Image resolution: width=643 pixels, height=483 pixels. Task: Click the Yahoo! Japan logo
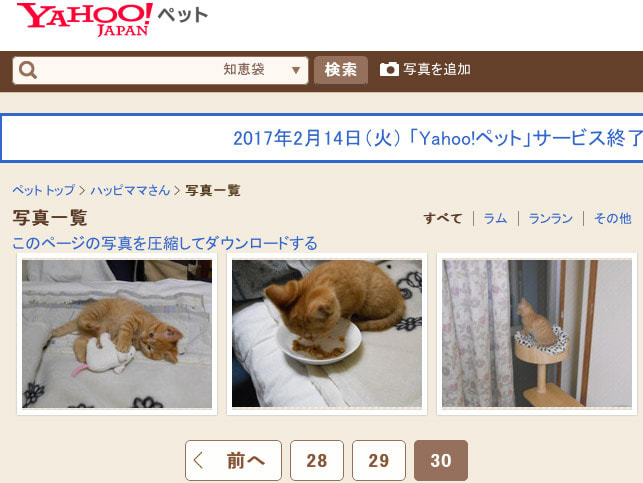[x=85, y=20]
